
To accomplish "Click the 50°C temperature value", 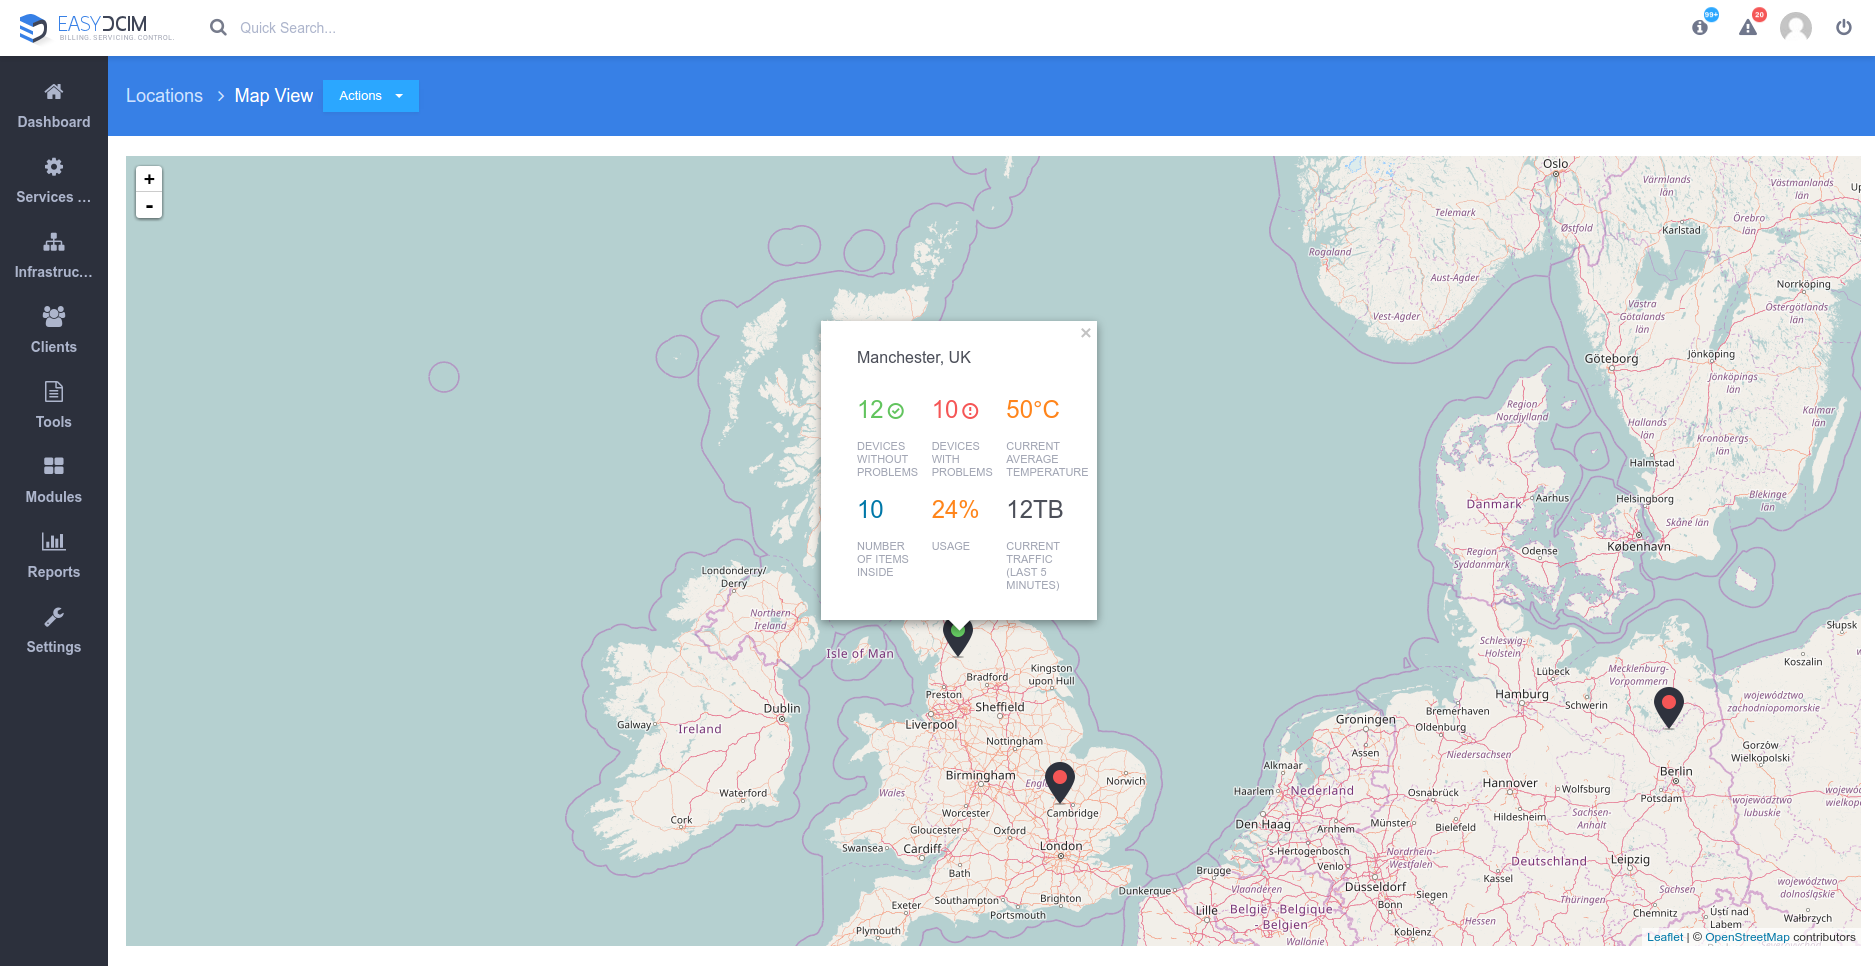I will tap(1033, 410).
